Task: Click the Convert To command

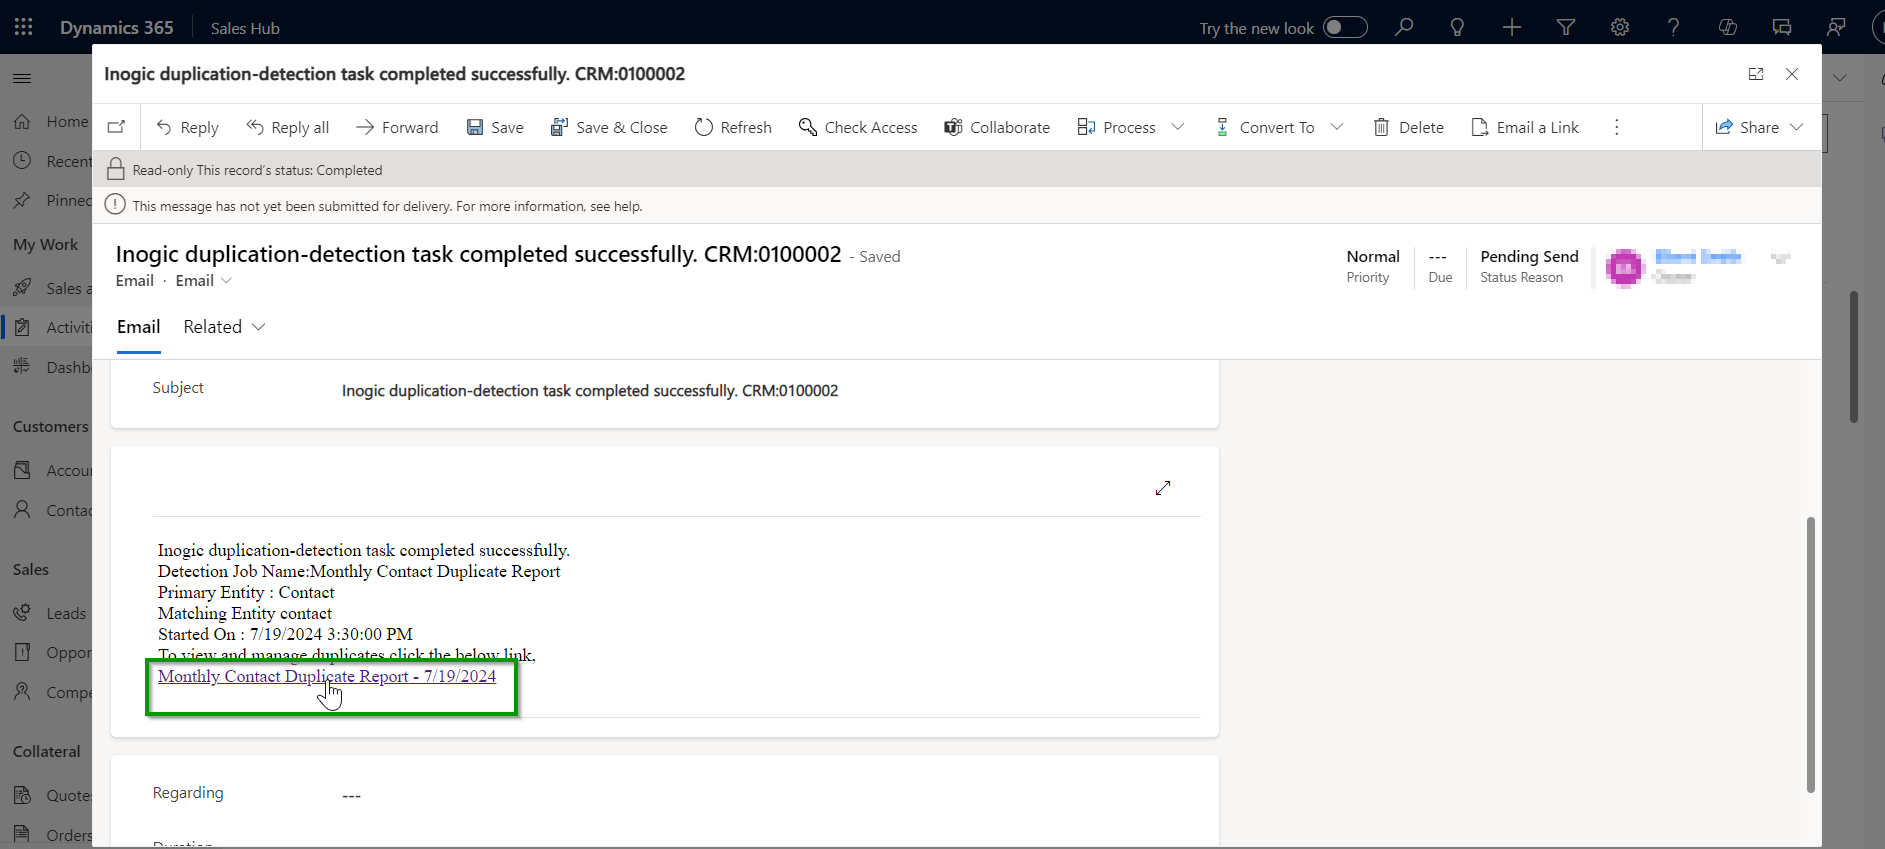Action: tap(1264, 127)
